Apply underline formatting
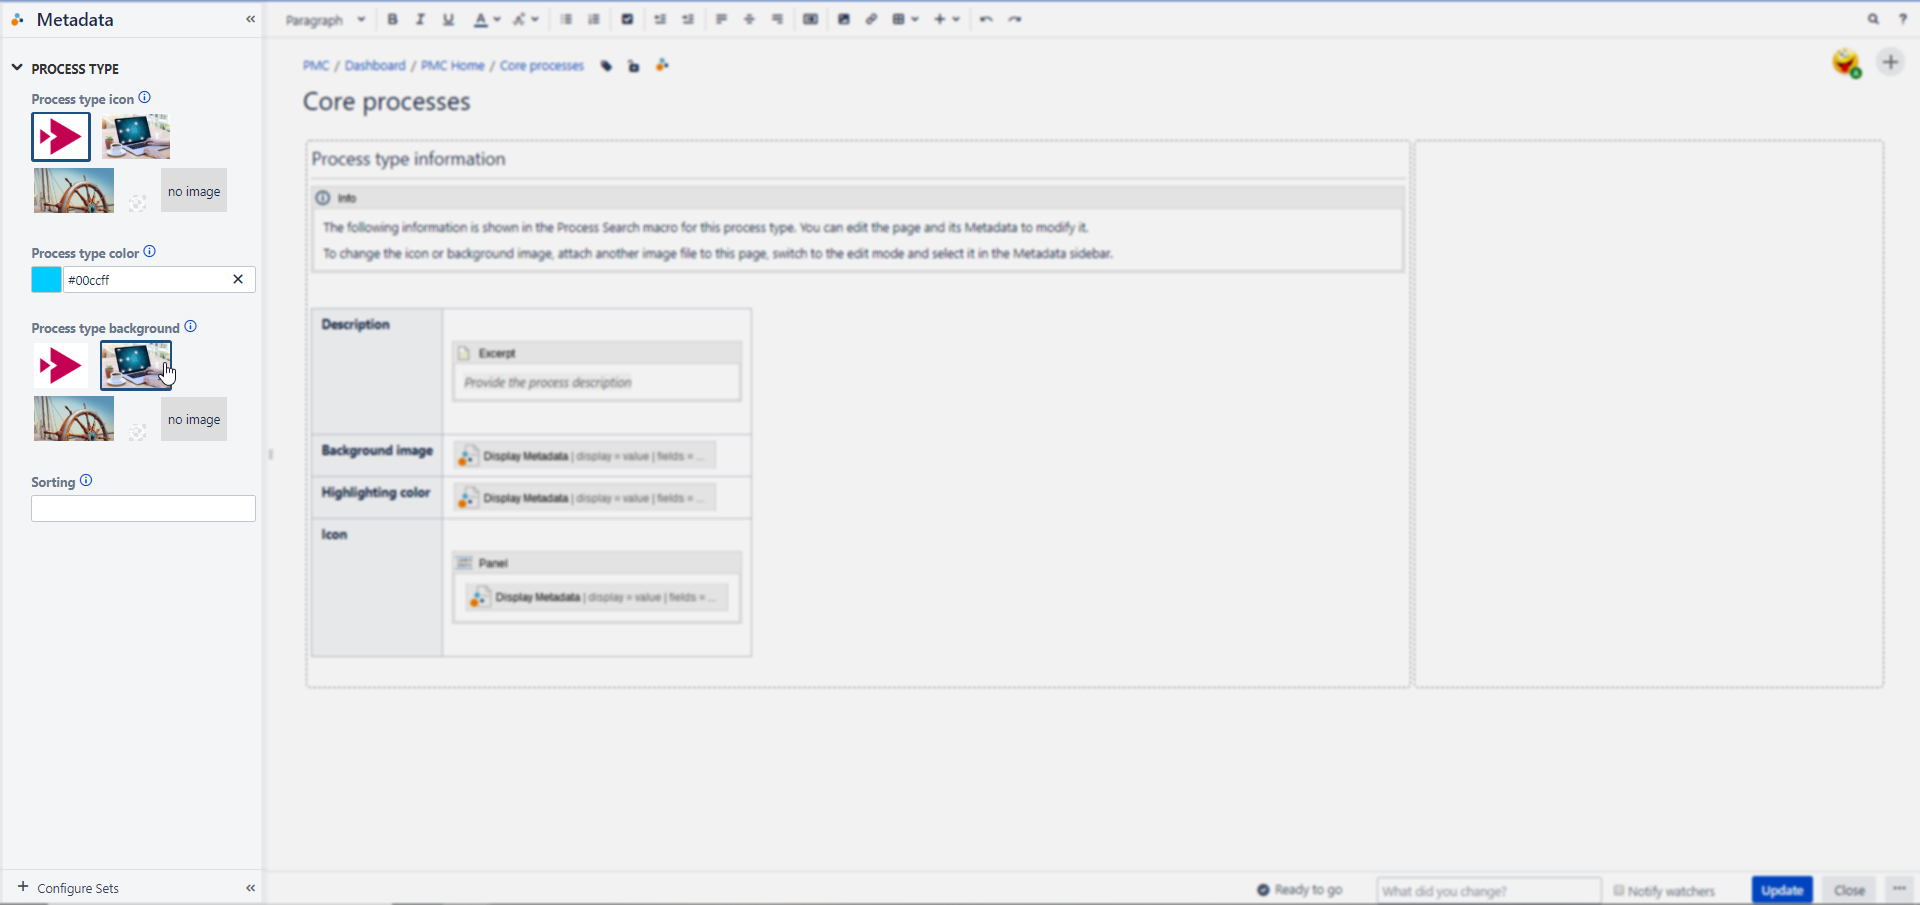The height and width of the screenshot is (905, 1920). pos(449,19)
